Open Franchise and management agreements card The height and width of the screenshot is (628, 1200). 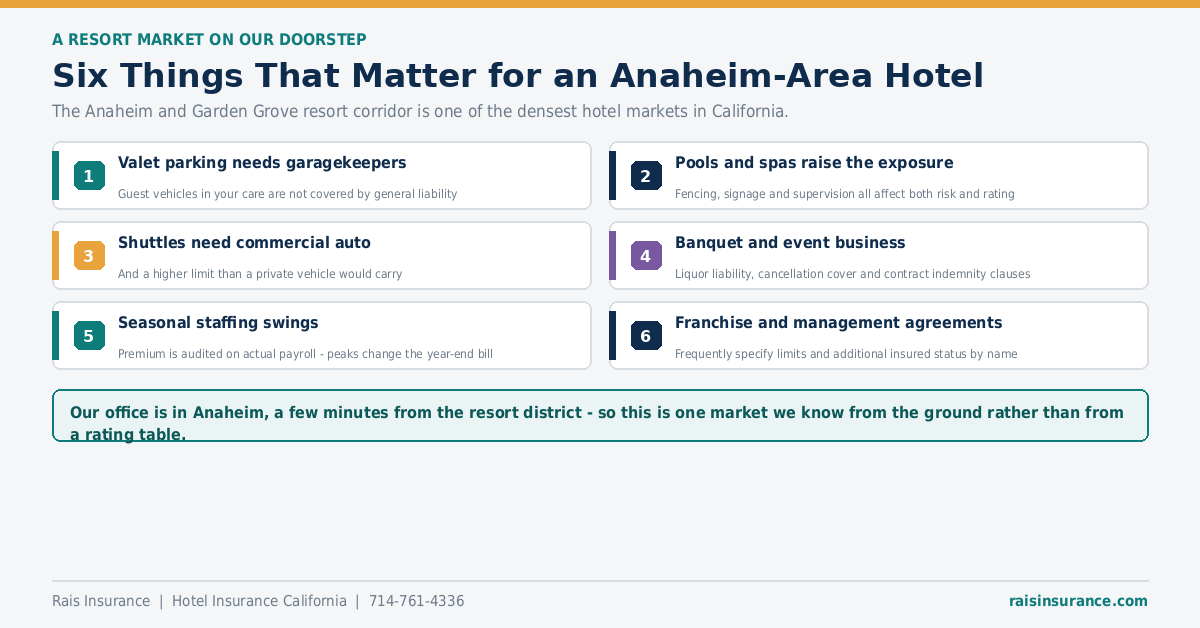[879, 336]
